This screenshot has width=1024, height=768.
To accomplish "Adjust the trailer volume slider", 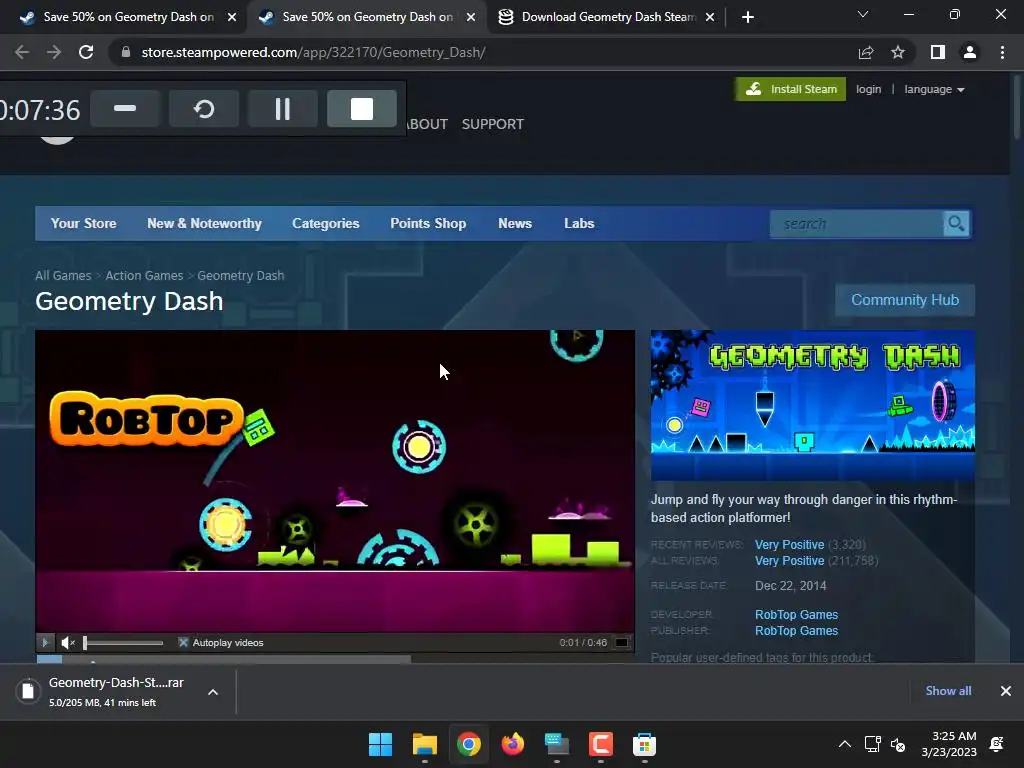I will coord(123,643).
